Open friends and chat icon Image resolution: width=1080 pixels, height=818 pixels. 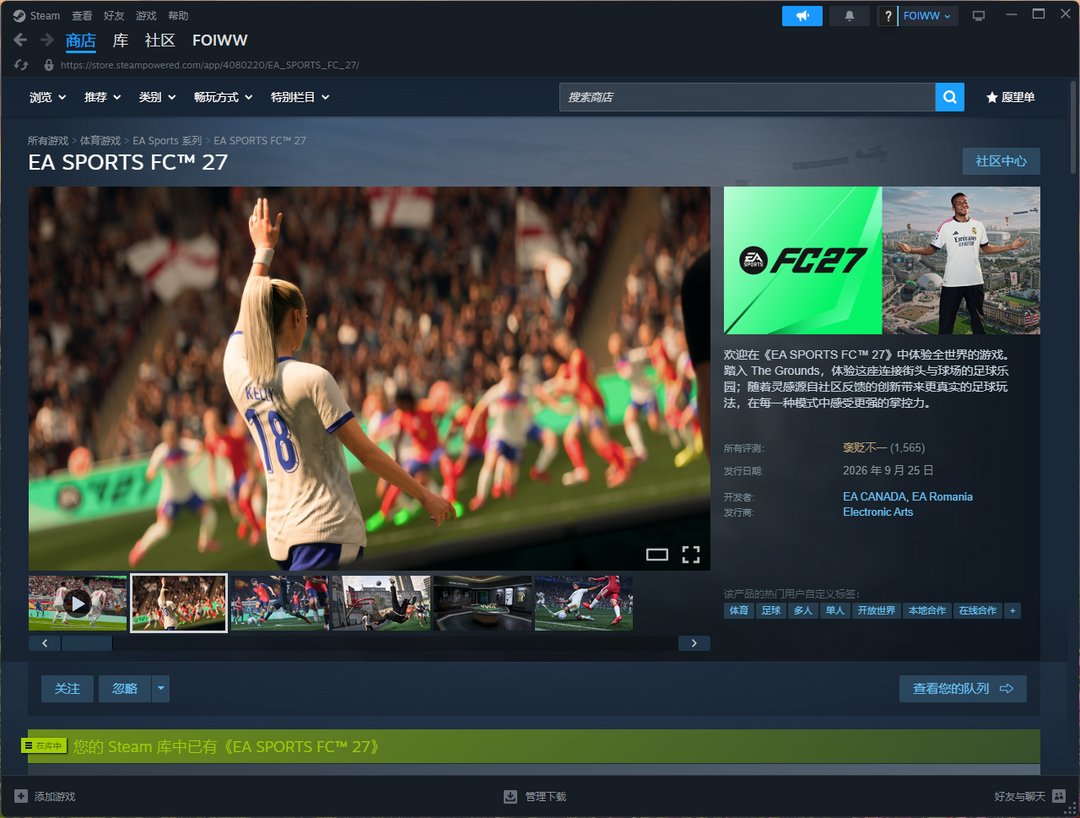click(x=1059, y=796)
